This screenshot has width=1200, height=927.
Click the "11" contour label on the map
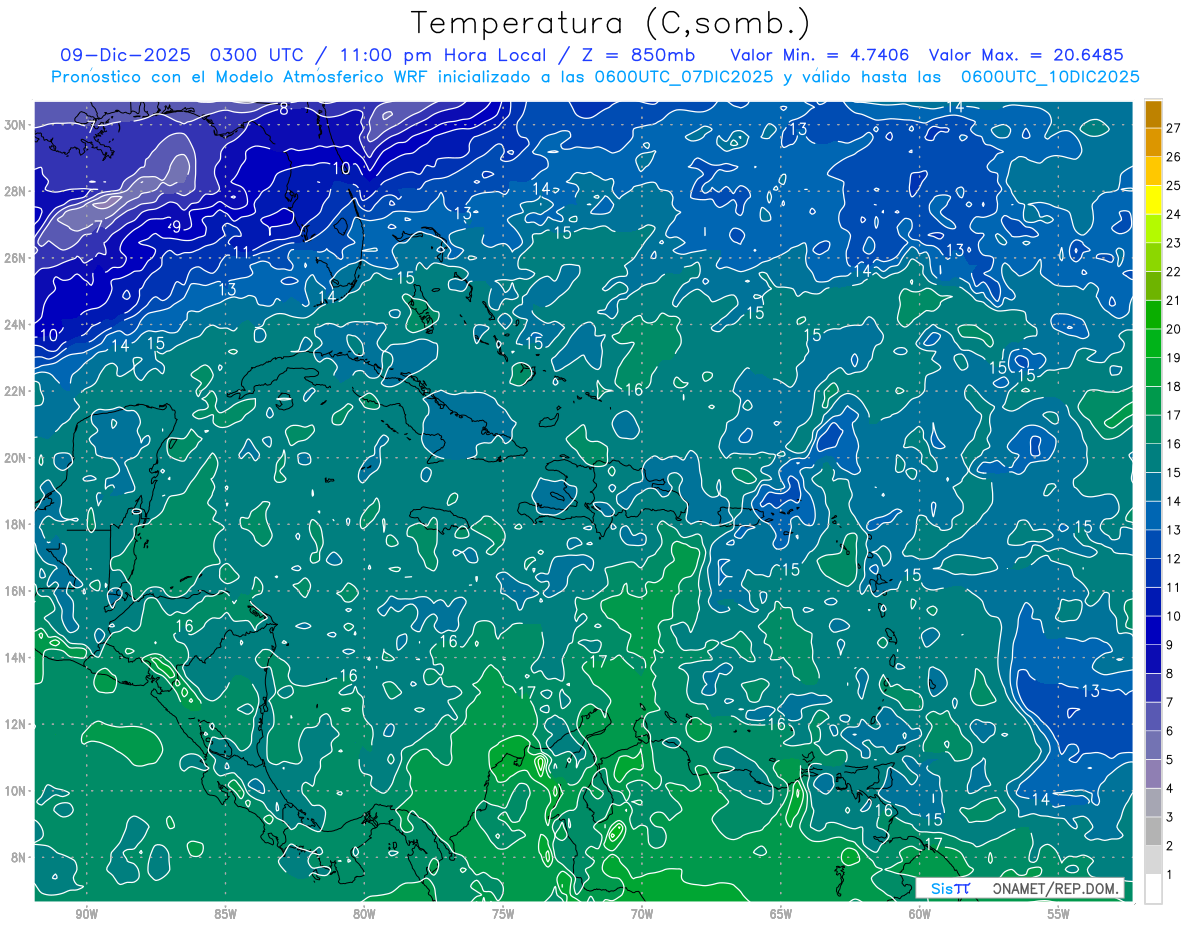pos(241,252)
